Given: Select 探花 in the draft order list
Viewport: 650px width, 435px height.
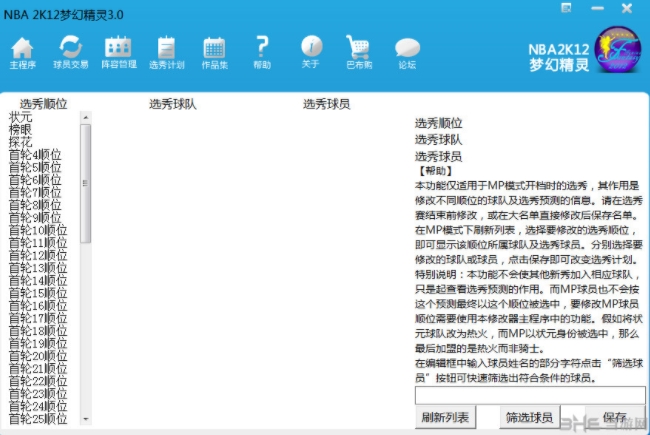Looking at the screenshot, I should pos(21,142).
